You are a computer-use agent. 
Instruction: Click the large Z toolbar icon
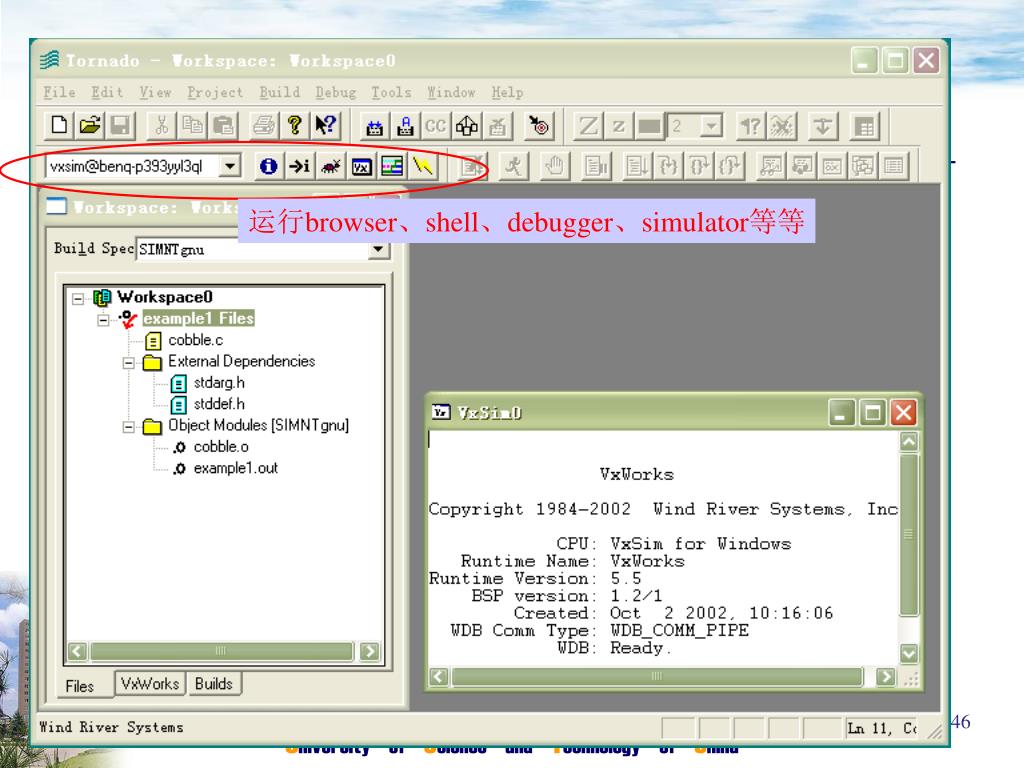588,126
